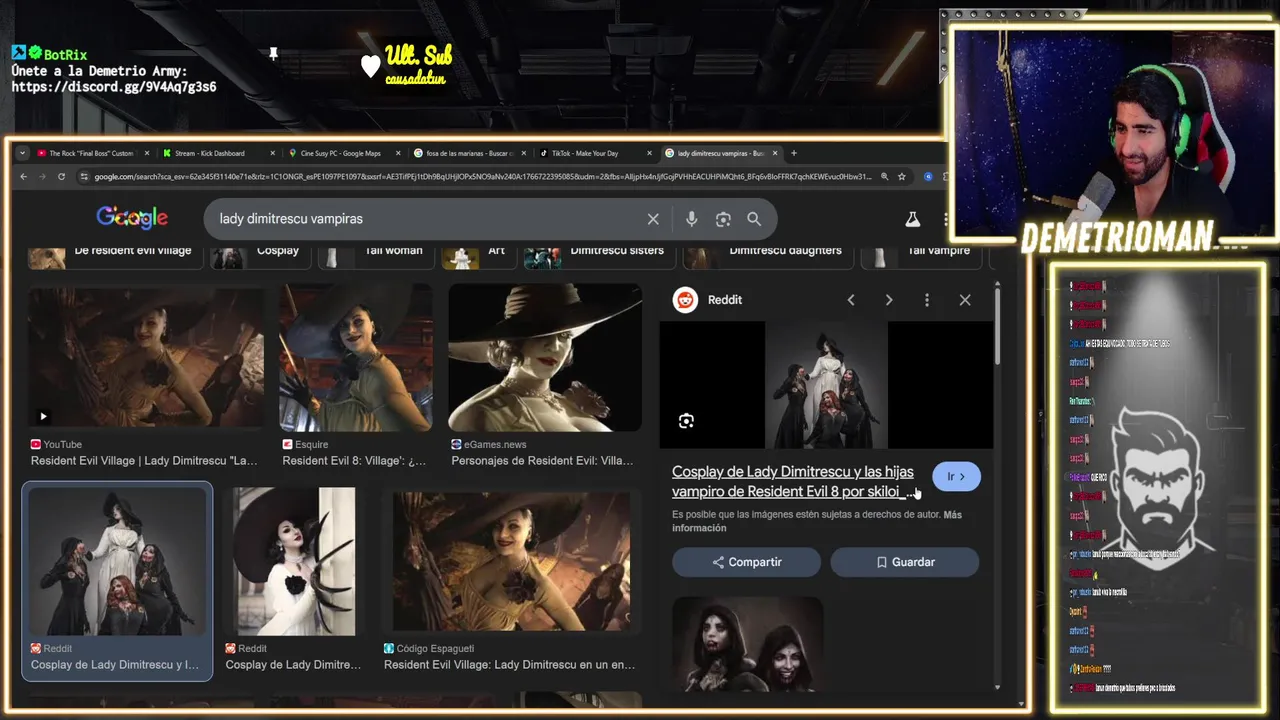Go to Google homepage via logo
1280x720 pixels.
coord(132,219)
